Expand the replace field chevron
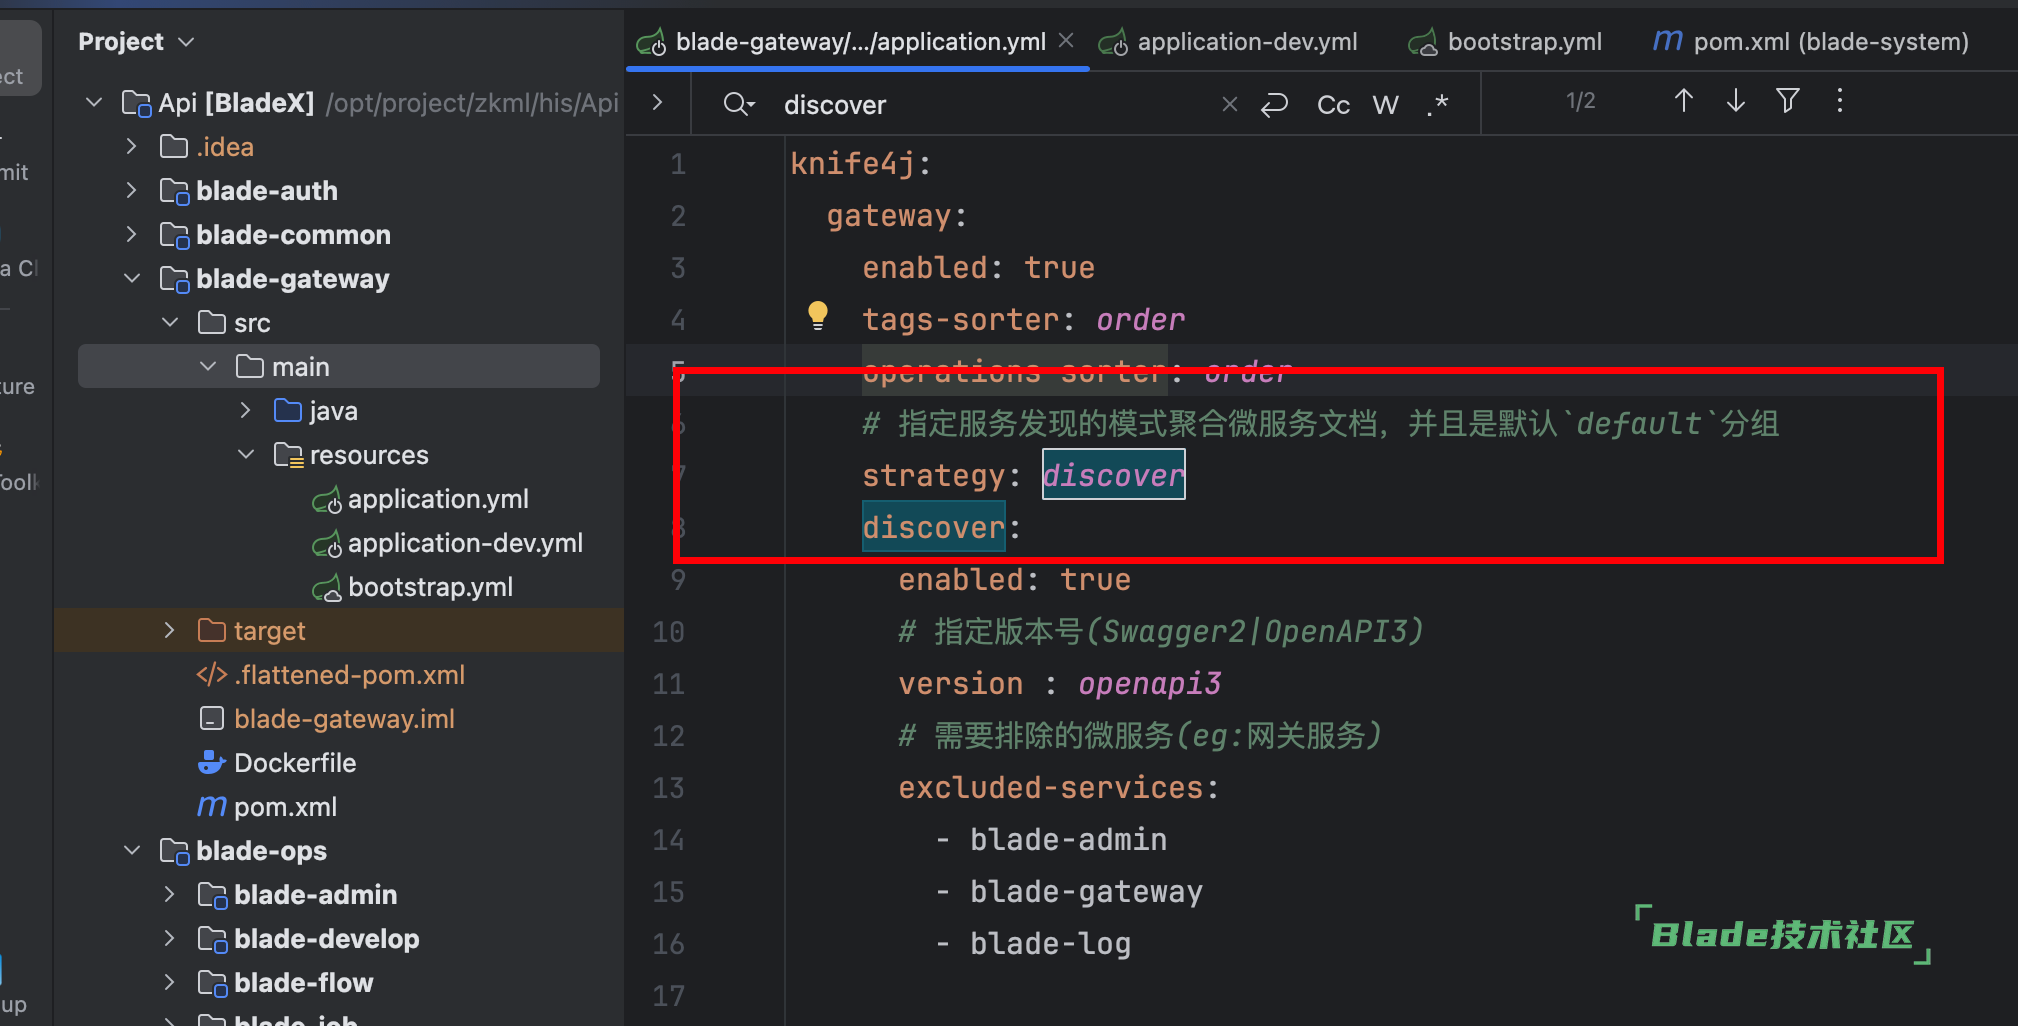 coord(657,102)
